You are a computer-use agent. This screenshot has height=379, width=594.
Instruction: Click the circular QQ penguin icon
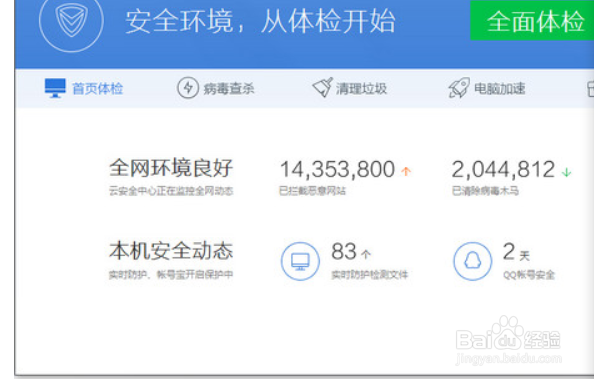click(x=472, y=261)
